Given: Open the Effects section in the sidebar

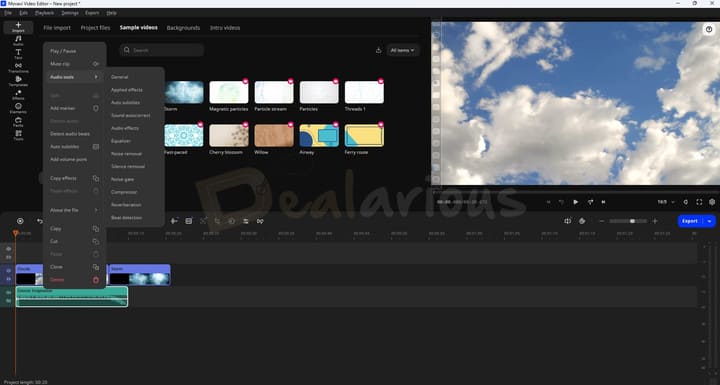Looking at the screenshot, I should pos(18,95).
